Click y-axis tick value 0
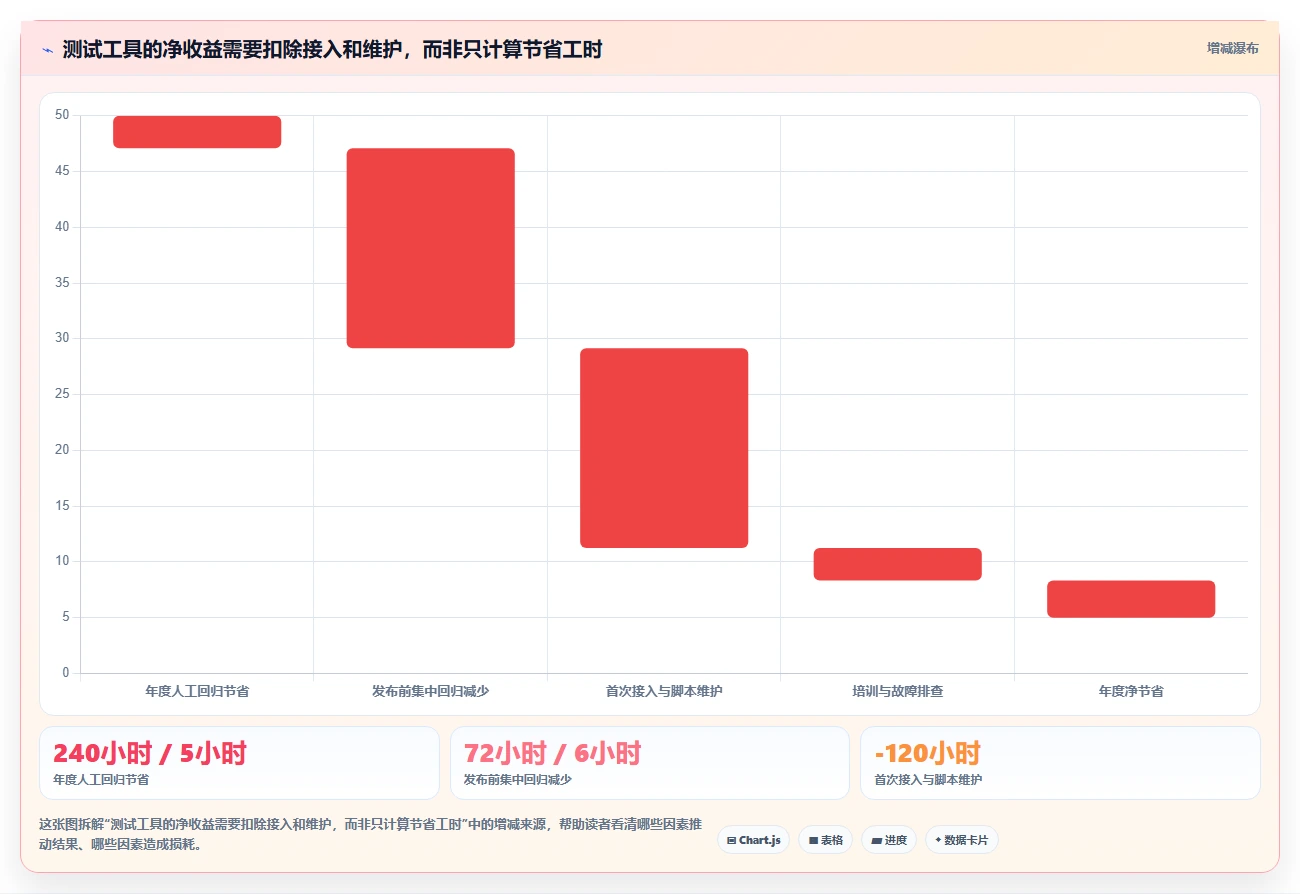The image size is (1300, 894). point(66,673)
